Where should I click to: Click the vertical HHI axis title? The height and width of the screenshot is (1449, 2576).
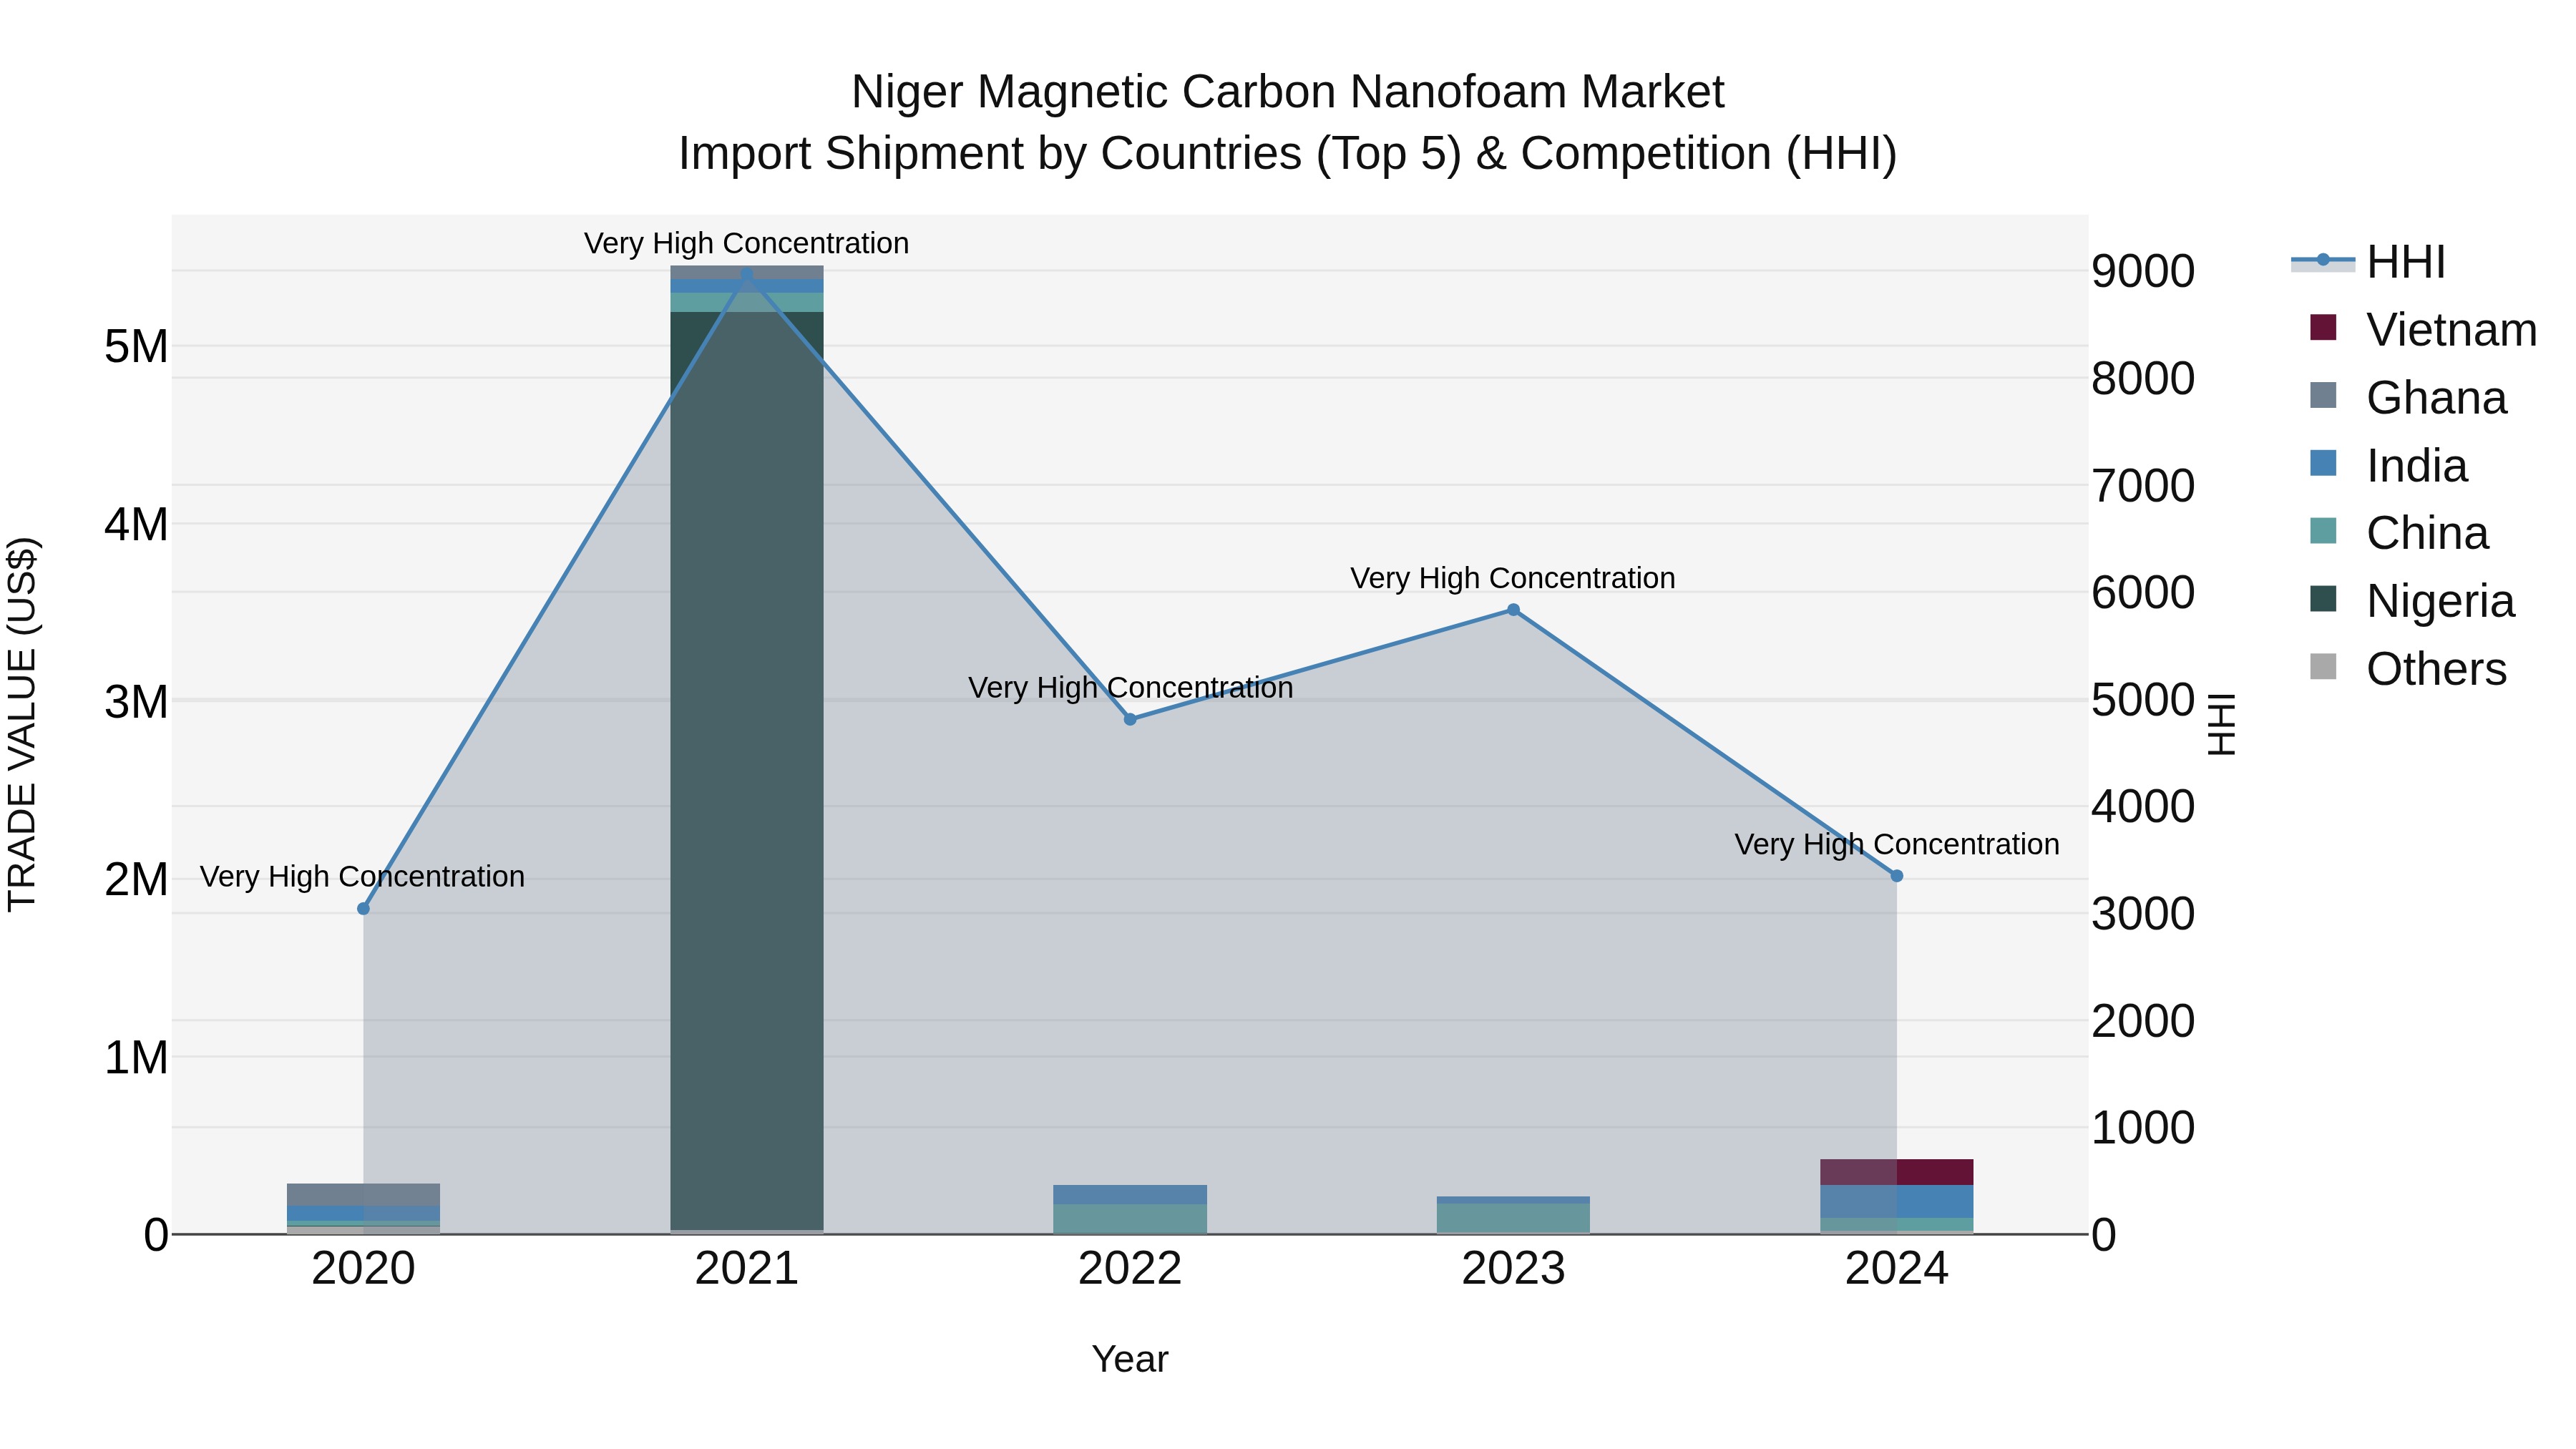point(2221,724)
